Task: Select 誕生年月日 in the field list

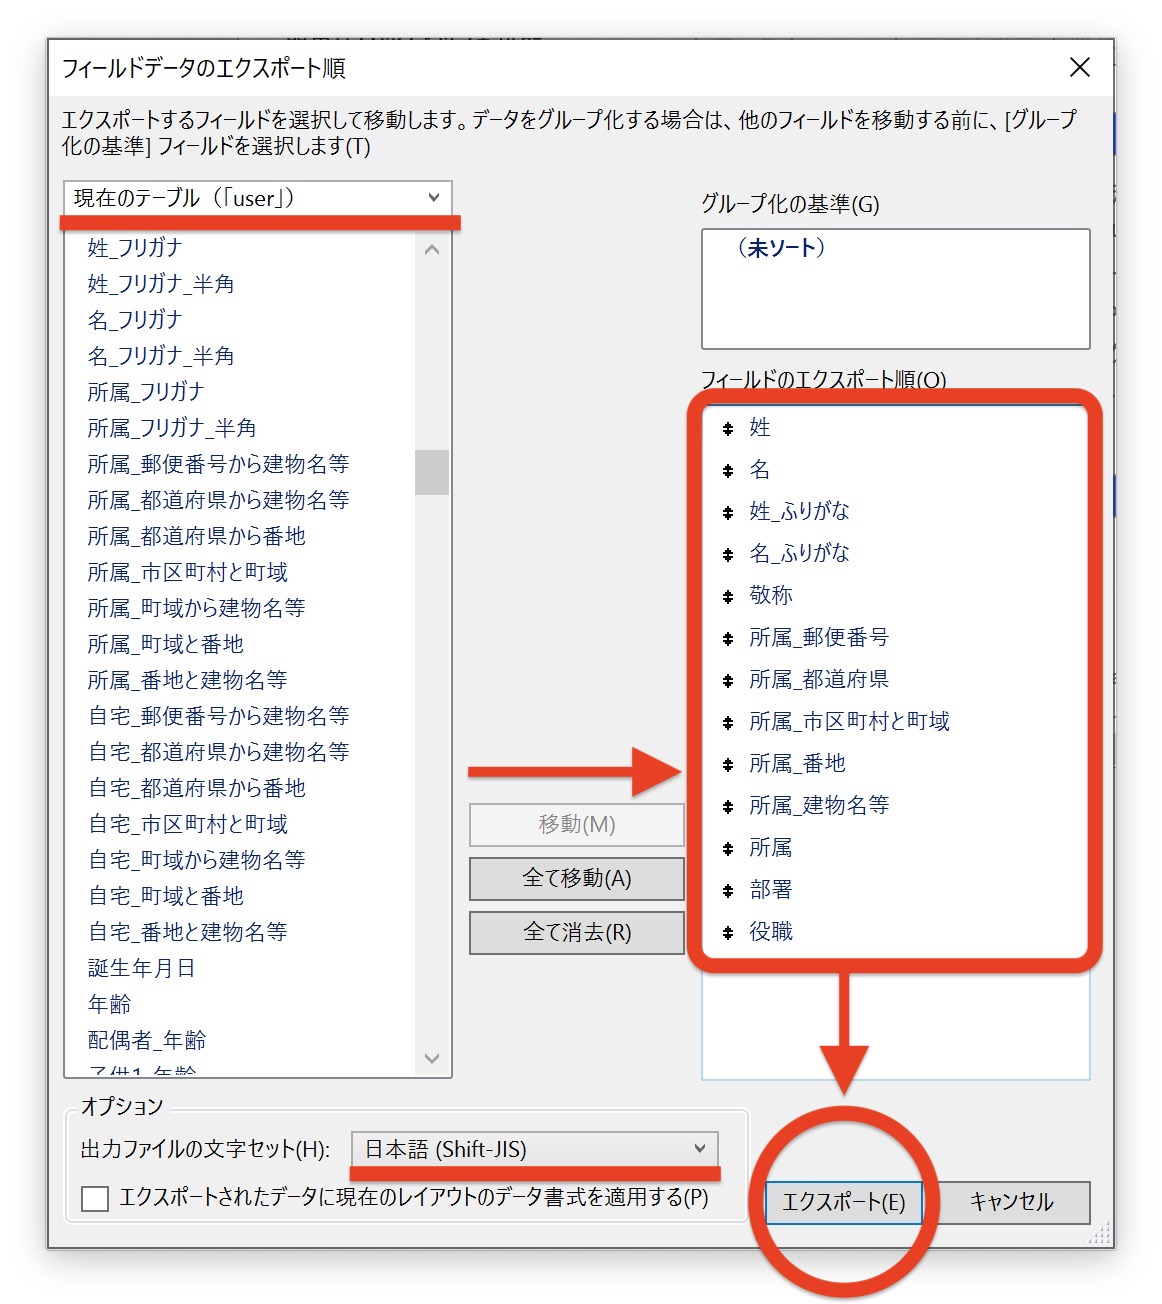Action: 141,968
